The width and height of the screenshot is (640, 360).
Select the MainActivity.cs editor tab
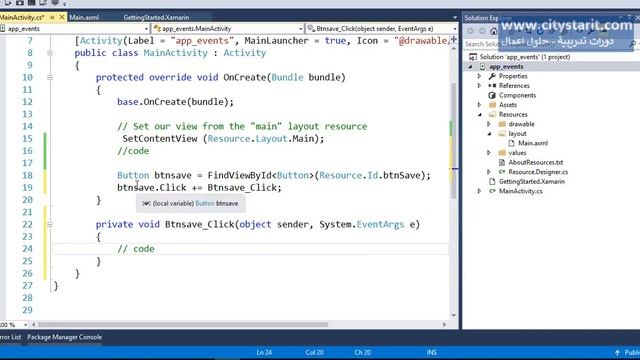click(x=22, y=18)
